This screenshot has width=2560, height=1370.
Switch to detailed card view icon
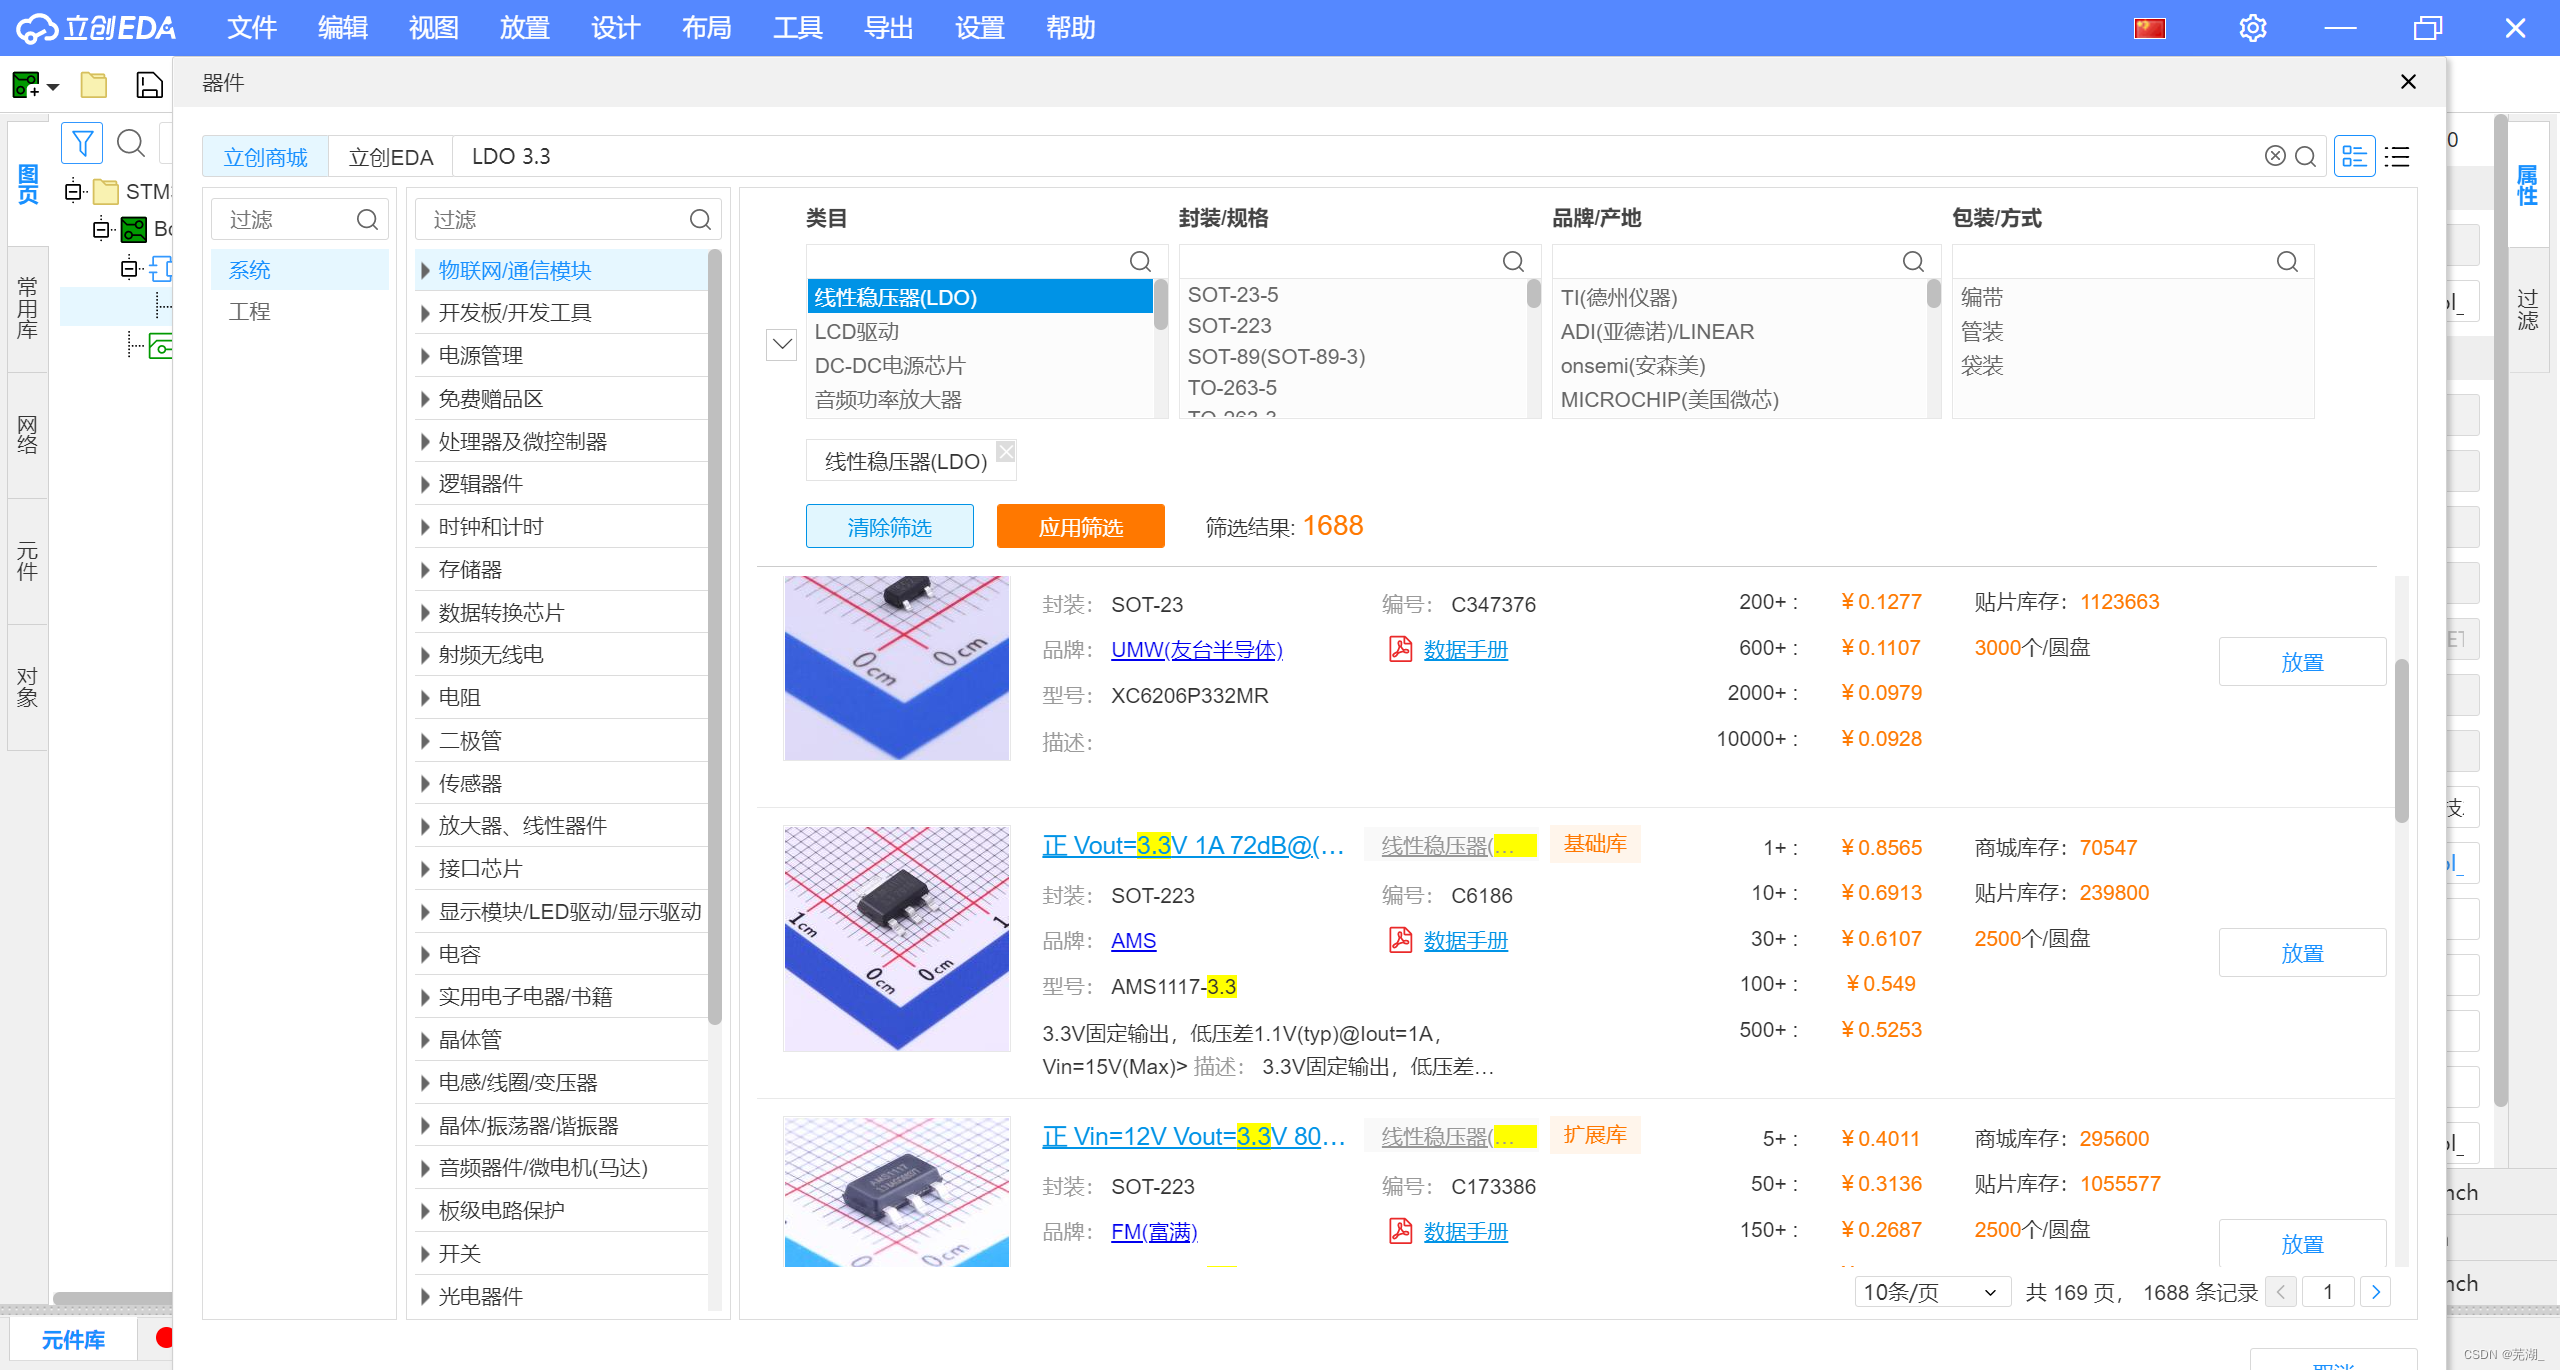2354,157
